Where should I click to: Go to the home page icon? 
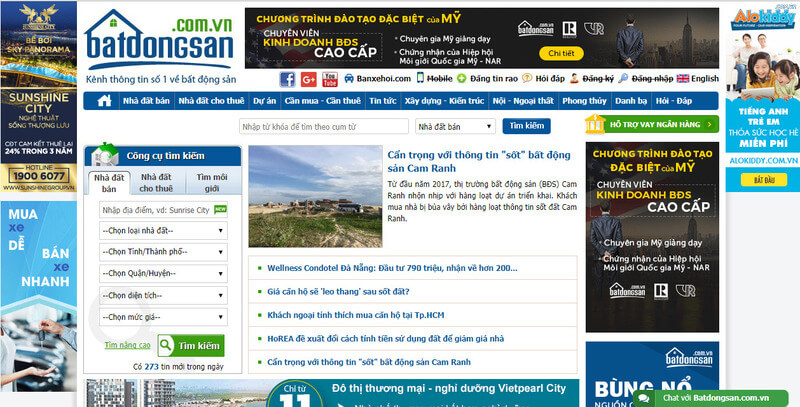tap(103, 101)
